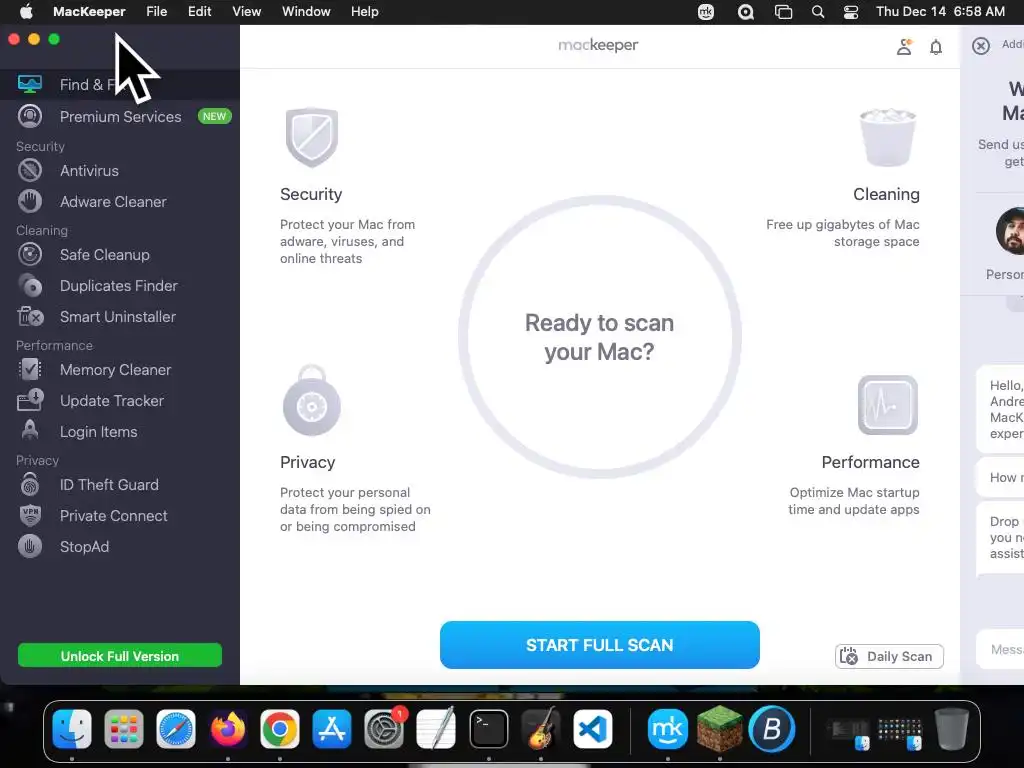This screenshot has height=768, width=1024.
Task: Open Duplicates Finder icon in sidebar
Action: pyautogui.click(x=29, y=285)
